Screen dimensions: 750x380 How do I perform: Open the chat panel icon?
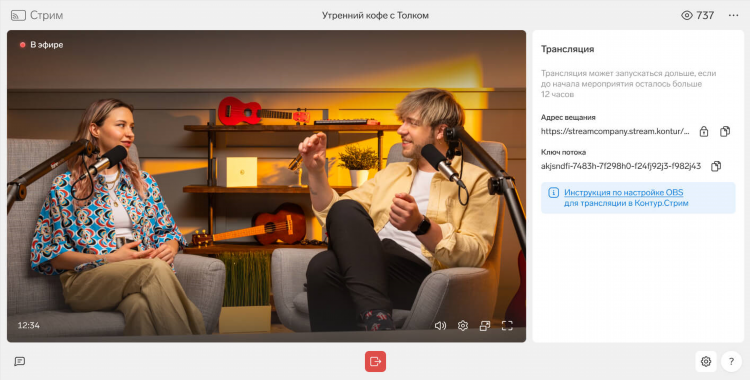pyautogui.click(x=20, y=361)
